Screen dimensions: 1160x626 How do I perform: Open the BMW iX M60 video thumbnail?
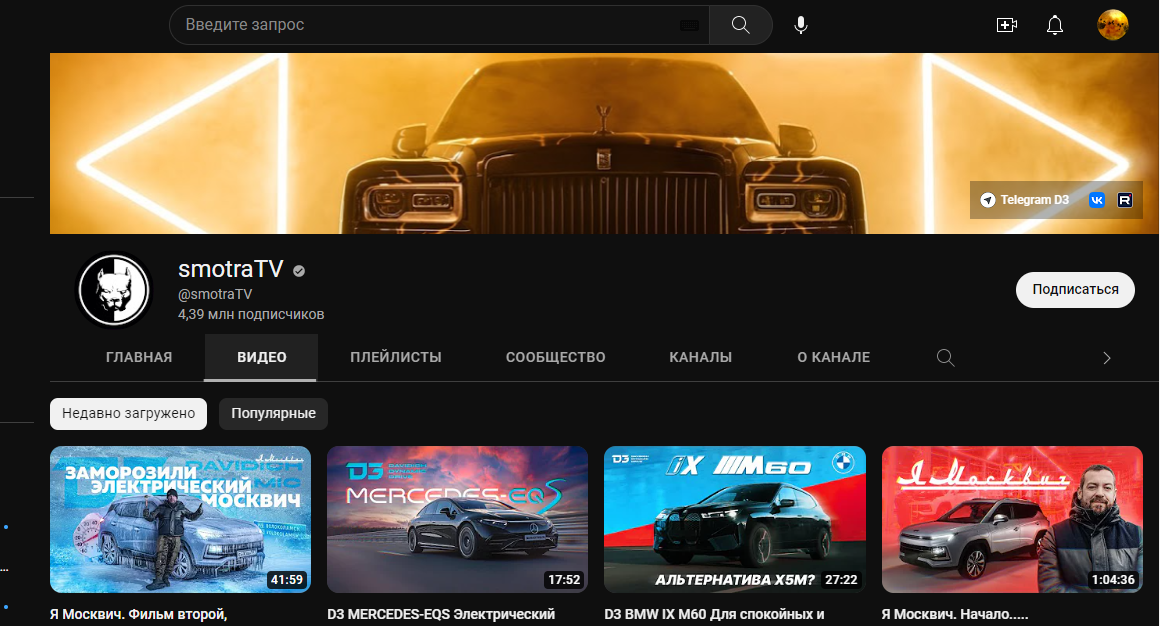[x=735, y=519]
